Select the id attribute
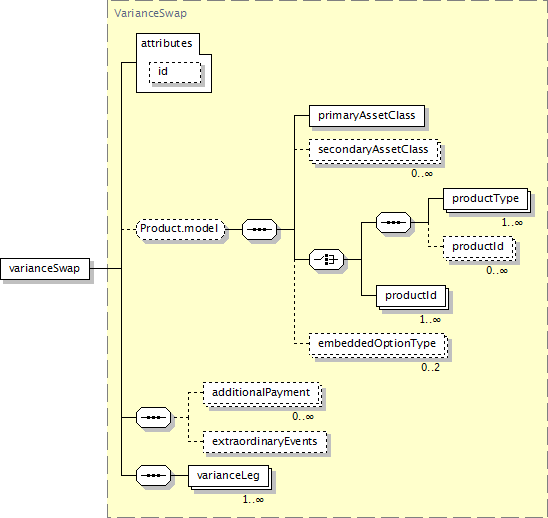The width and height of the screenshot is (548, 518). point(175,72)
